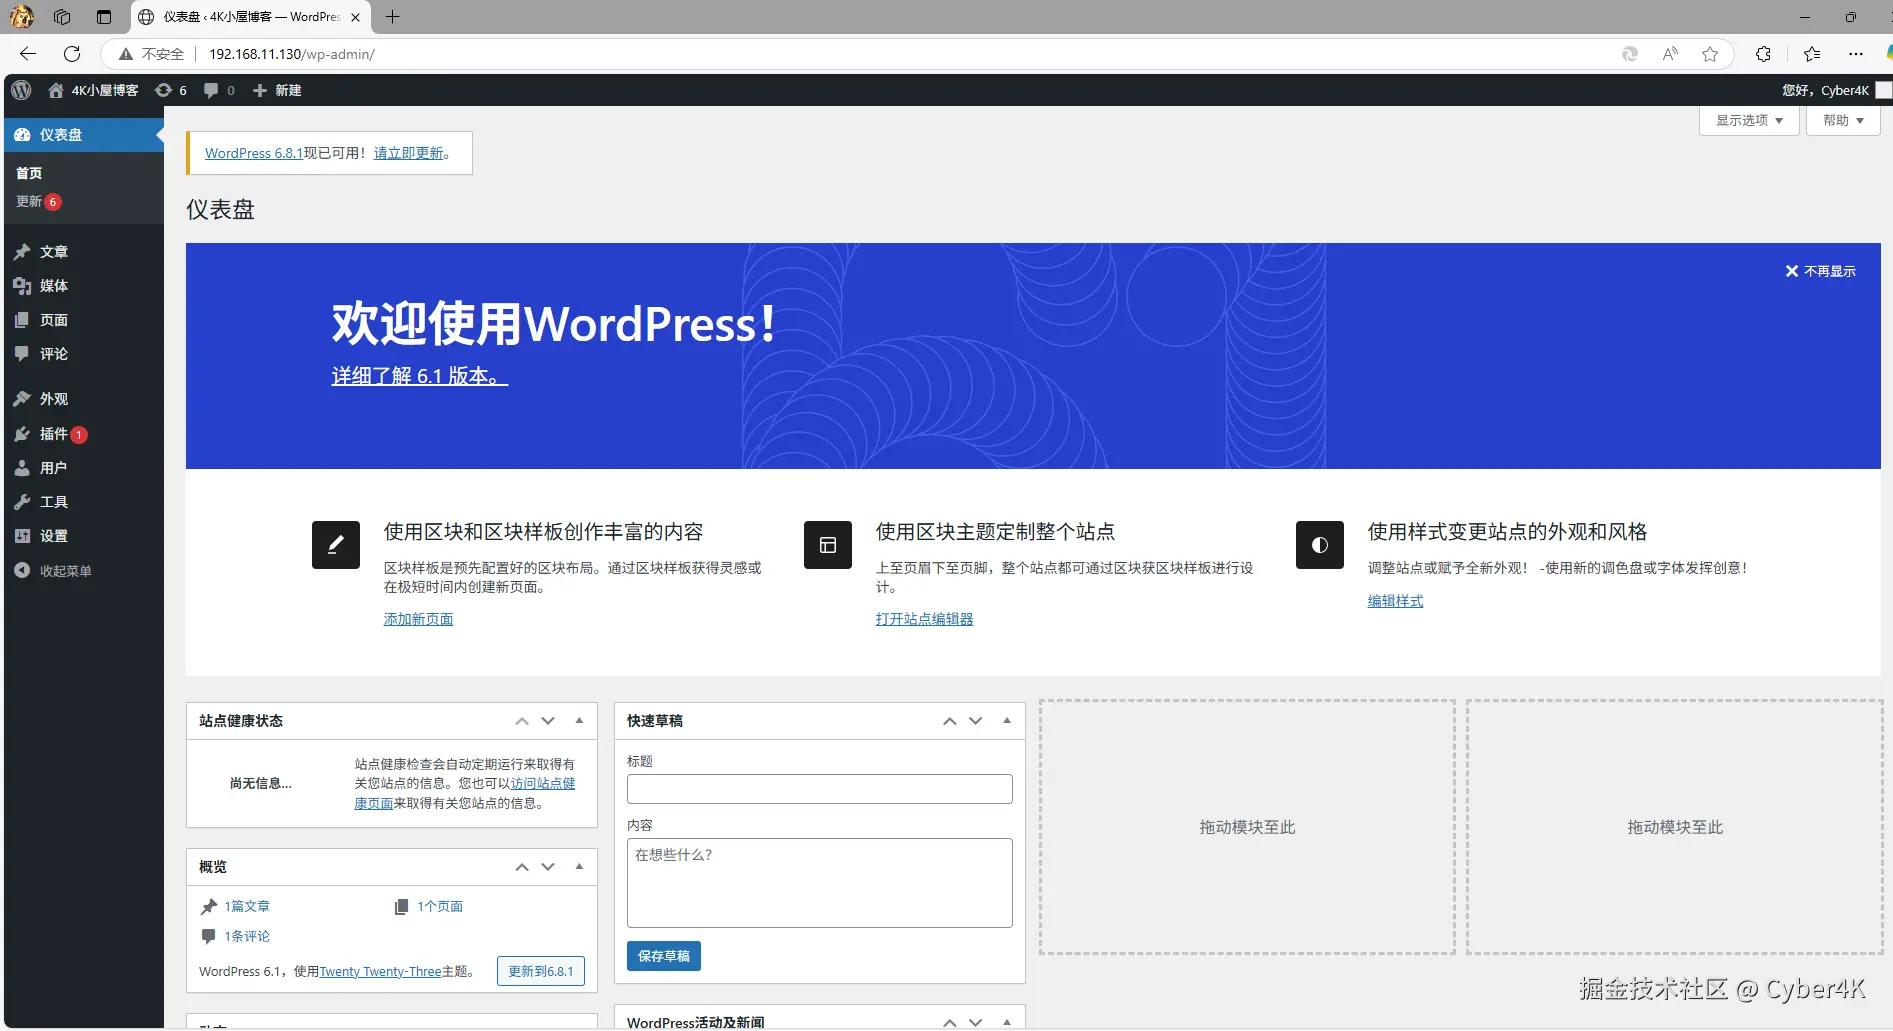This screenshot has width=1893, height=1031.
Task: Follow the 编辑样式 link
Action: coord(1395,601)
